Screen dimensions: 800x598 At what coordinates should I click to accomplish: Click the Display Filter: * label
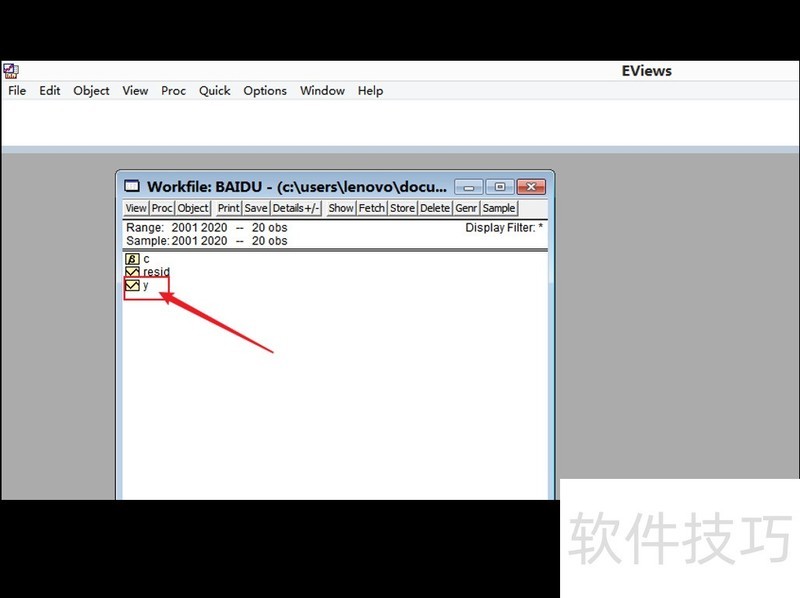coord(504,228)
